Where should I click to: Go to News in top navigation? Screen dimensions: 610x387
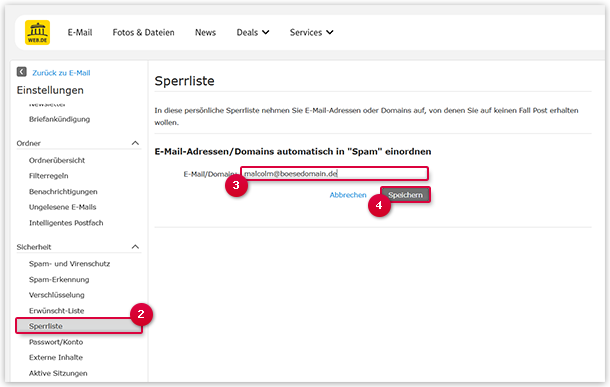pyautogui.click(x=205, y=32)
